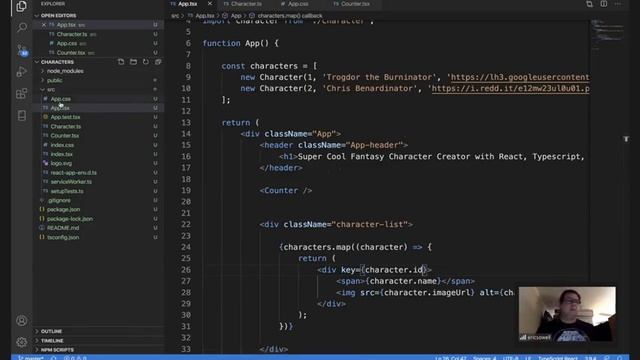The width and height of the screenshot is (640, 360).
Task: Expand the OUTLINE panel
Action: [51, 331]
